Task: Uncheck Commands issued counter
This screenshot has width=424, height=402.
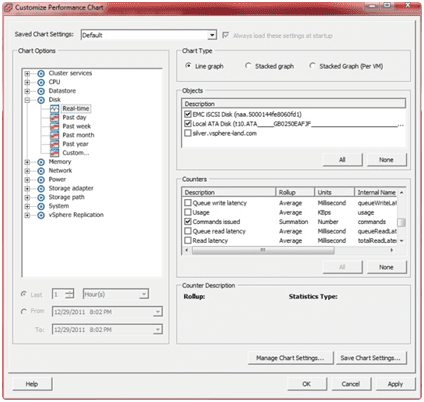Action: (x=188, y=221)
